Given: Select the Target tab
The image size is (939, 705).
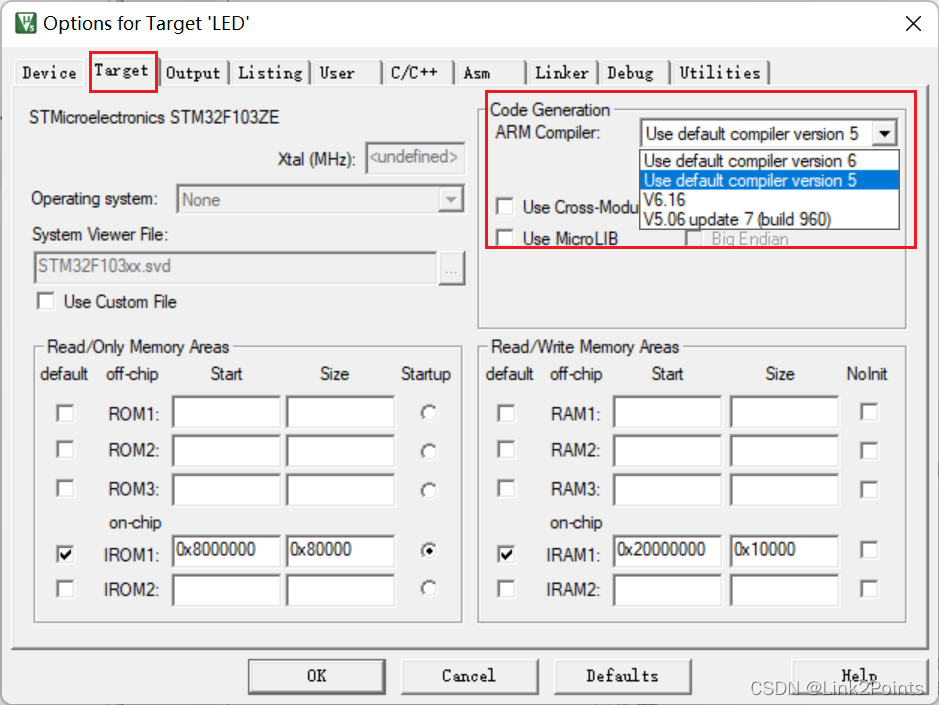Looking at the screenshot, I should (x=122, y=71).
